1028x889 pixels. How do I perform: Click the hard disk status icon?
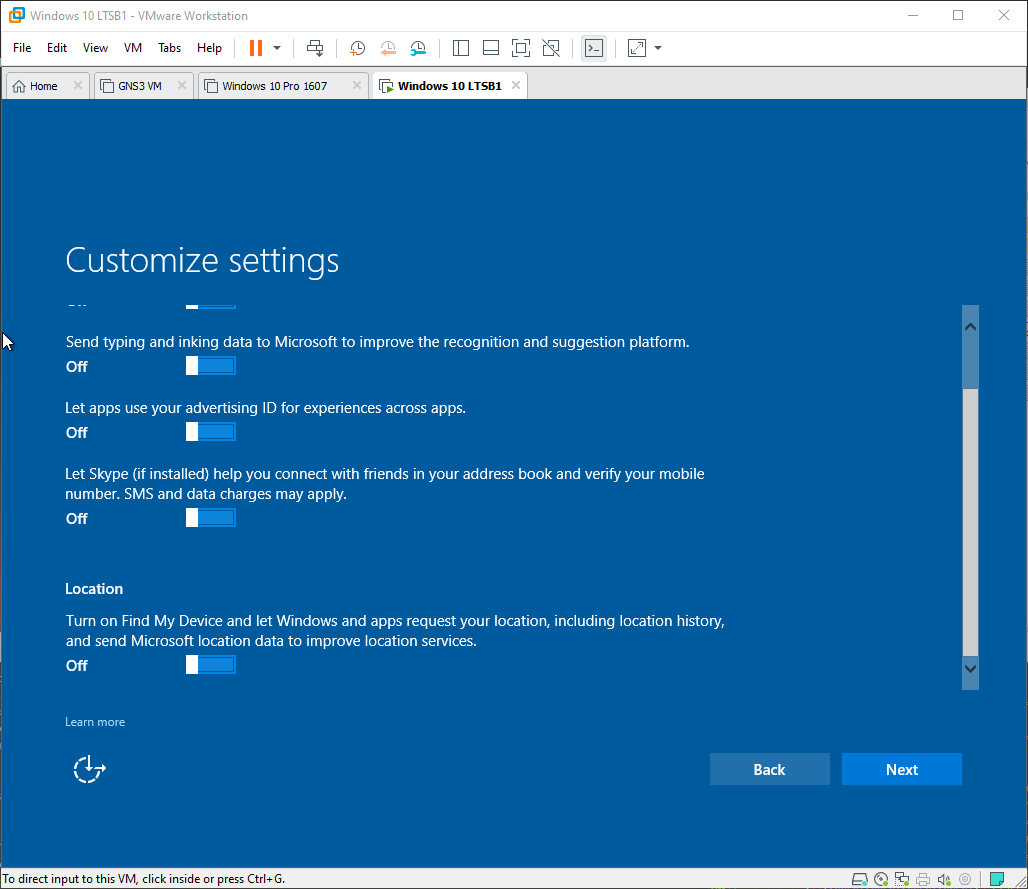point(860,879)
